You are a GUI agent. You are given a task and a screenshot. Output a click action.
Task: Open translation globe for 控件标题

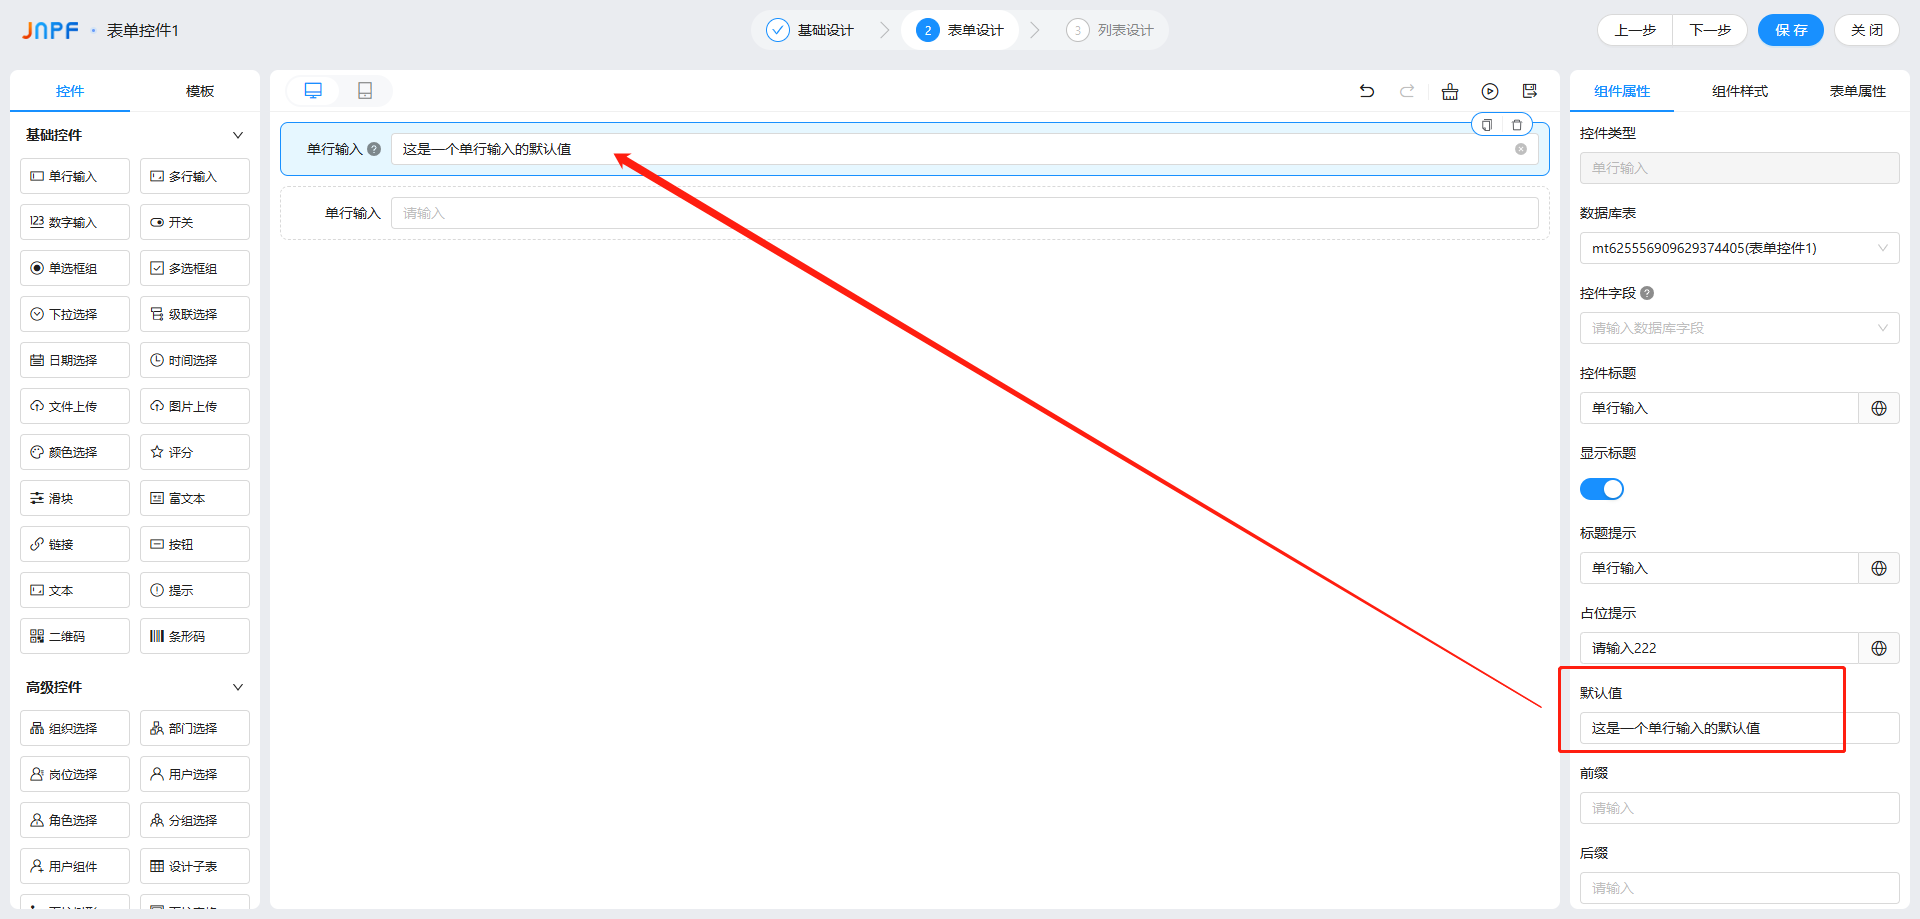[1879, 408]
